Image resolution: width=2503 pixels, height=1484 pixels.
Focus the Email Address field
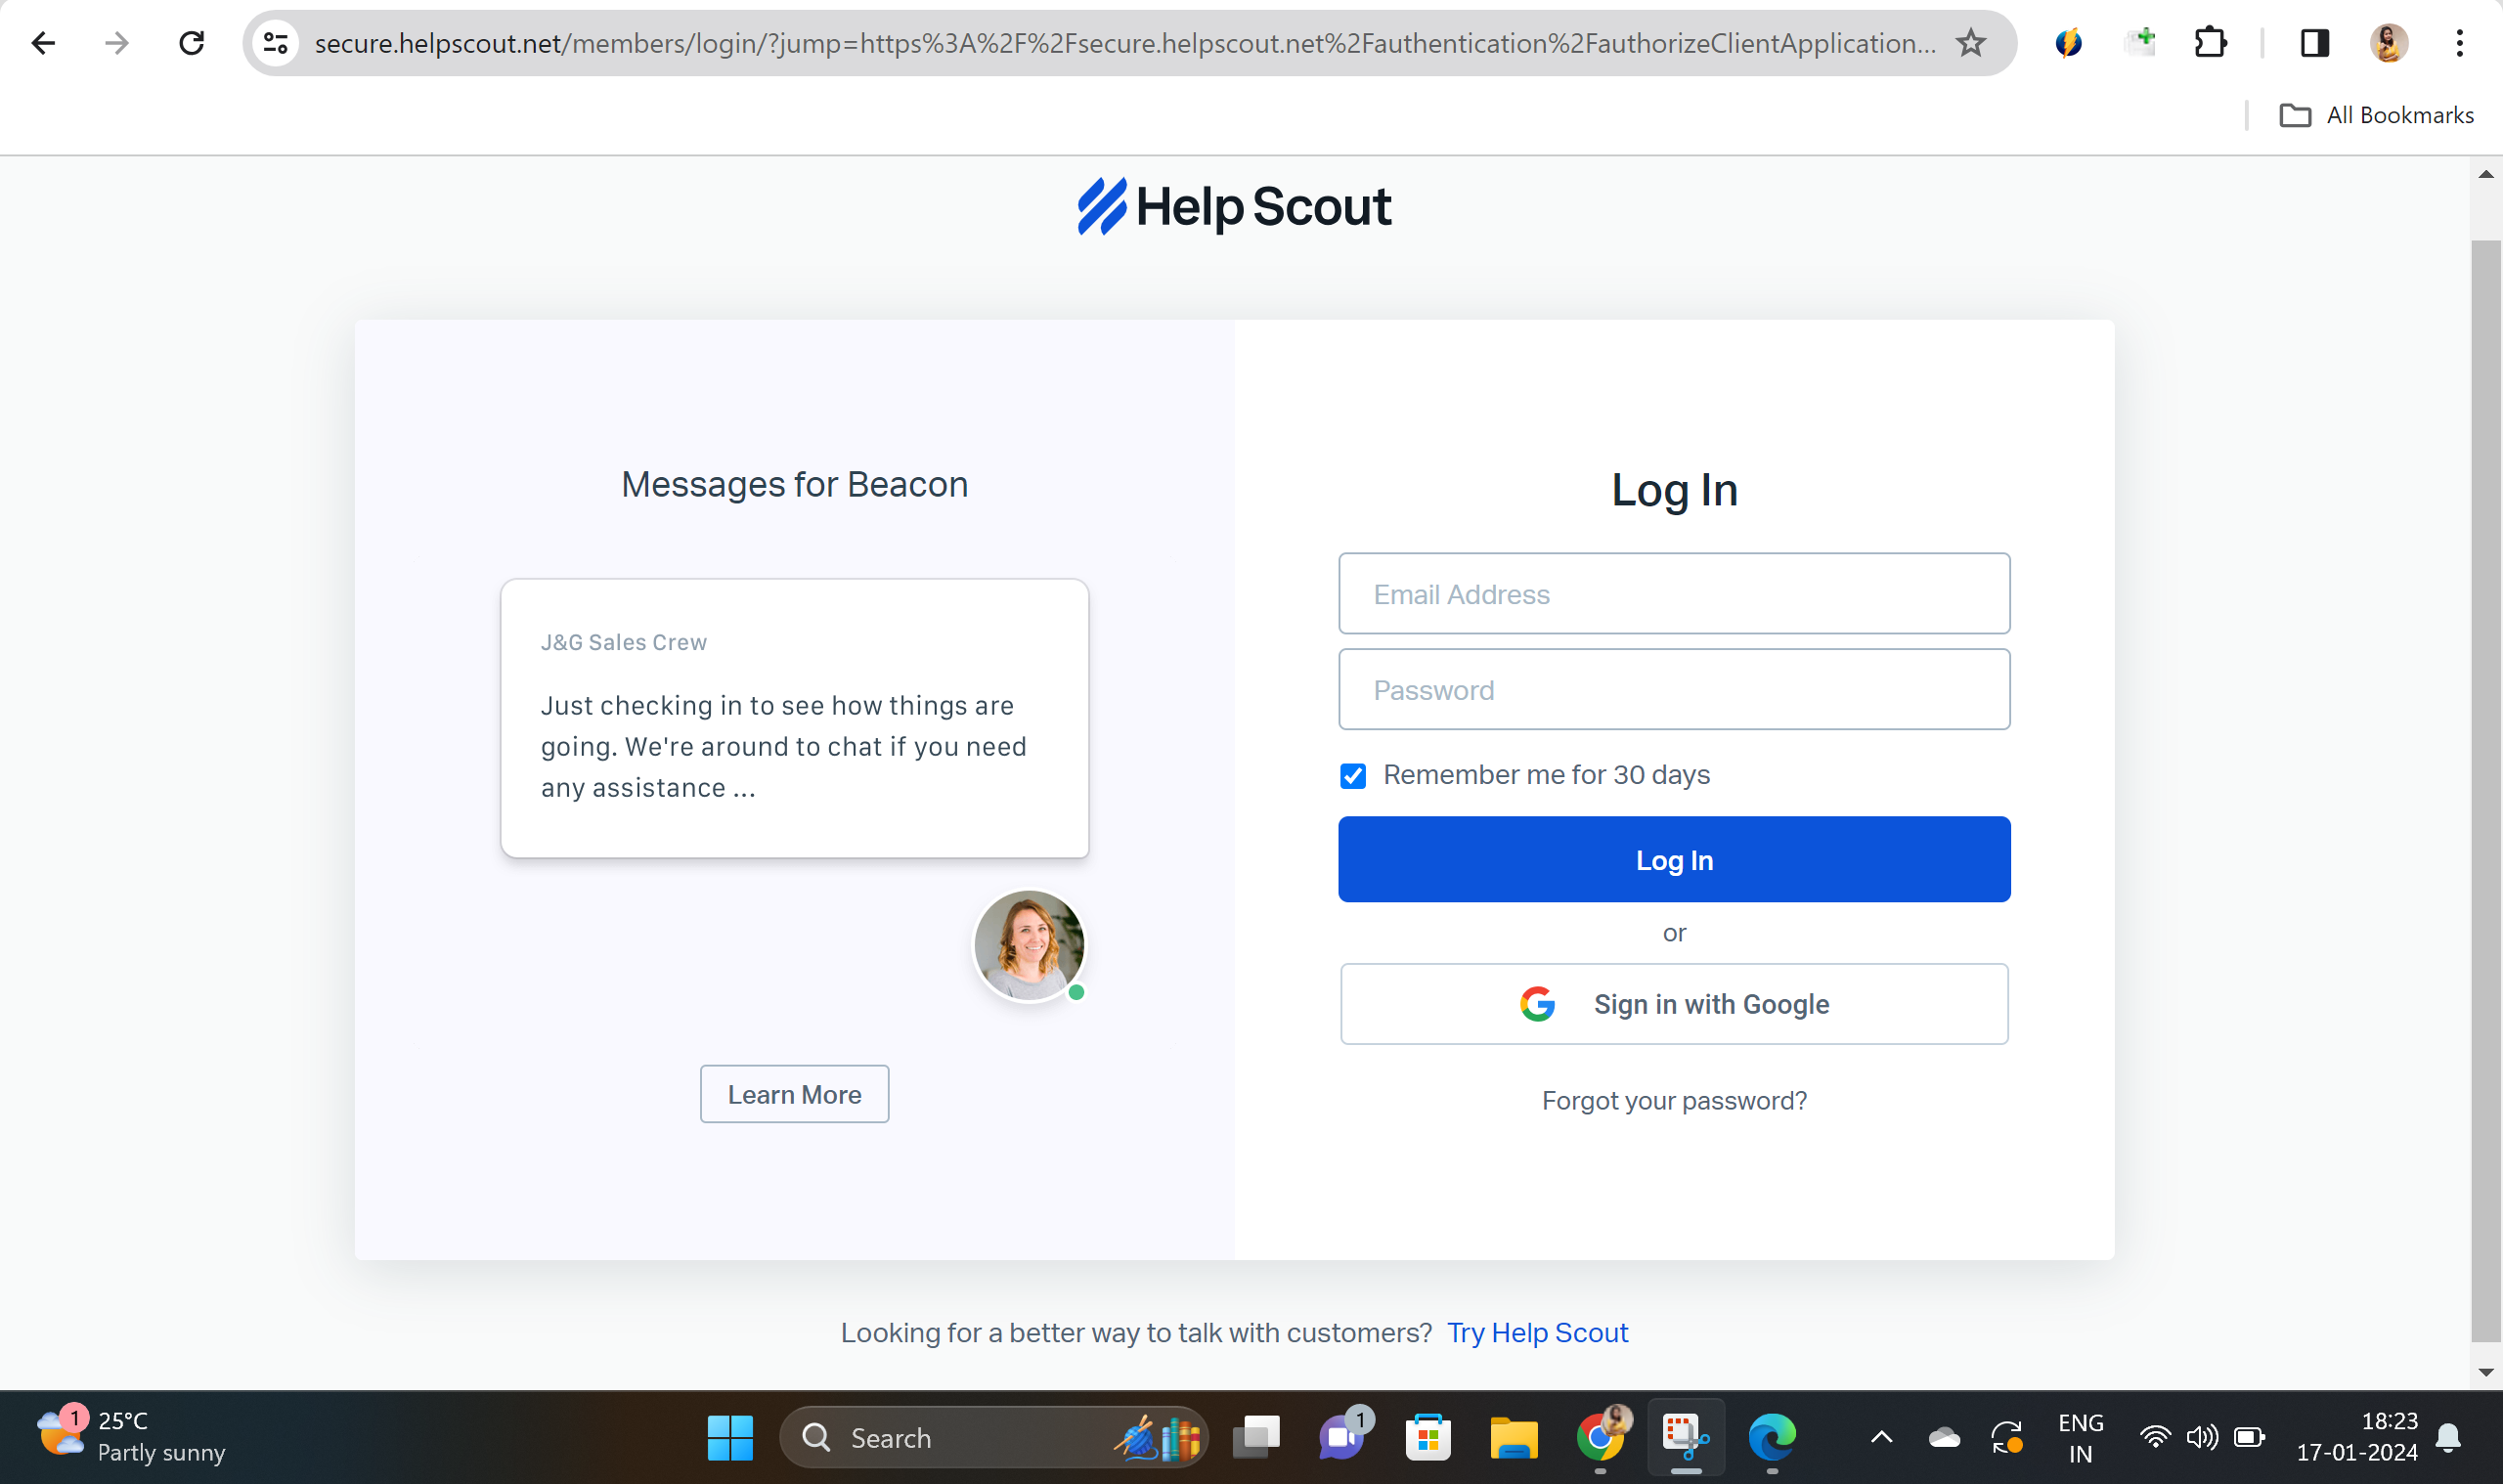[x=1674, y=594]
